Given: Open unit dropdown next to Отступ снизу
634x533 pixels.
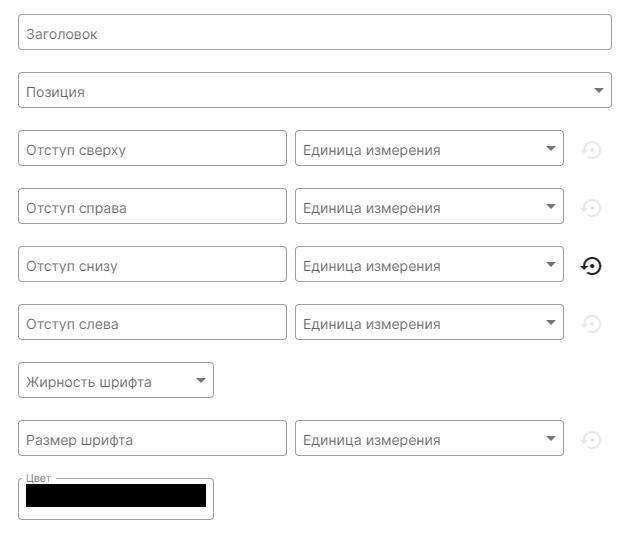Looking at the screenshot, I should (x=429, y=264).
